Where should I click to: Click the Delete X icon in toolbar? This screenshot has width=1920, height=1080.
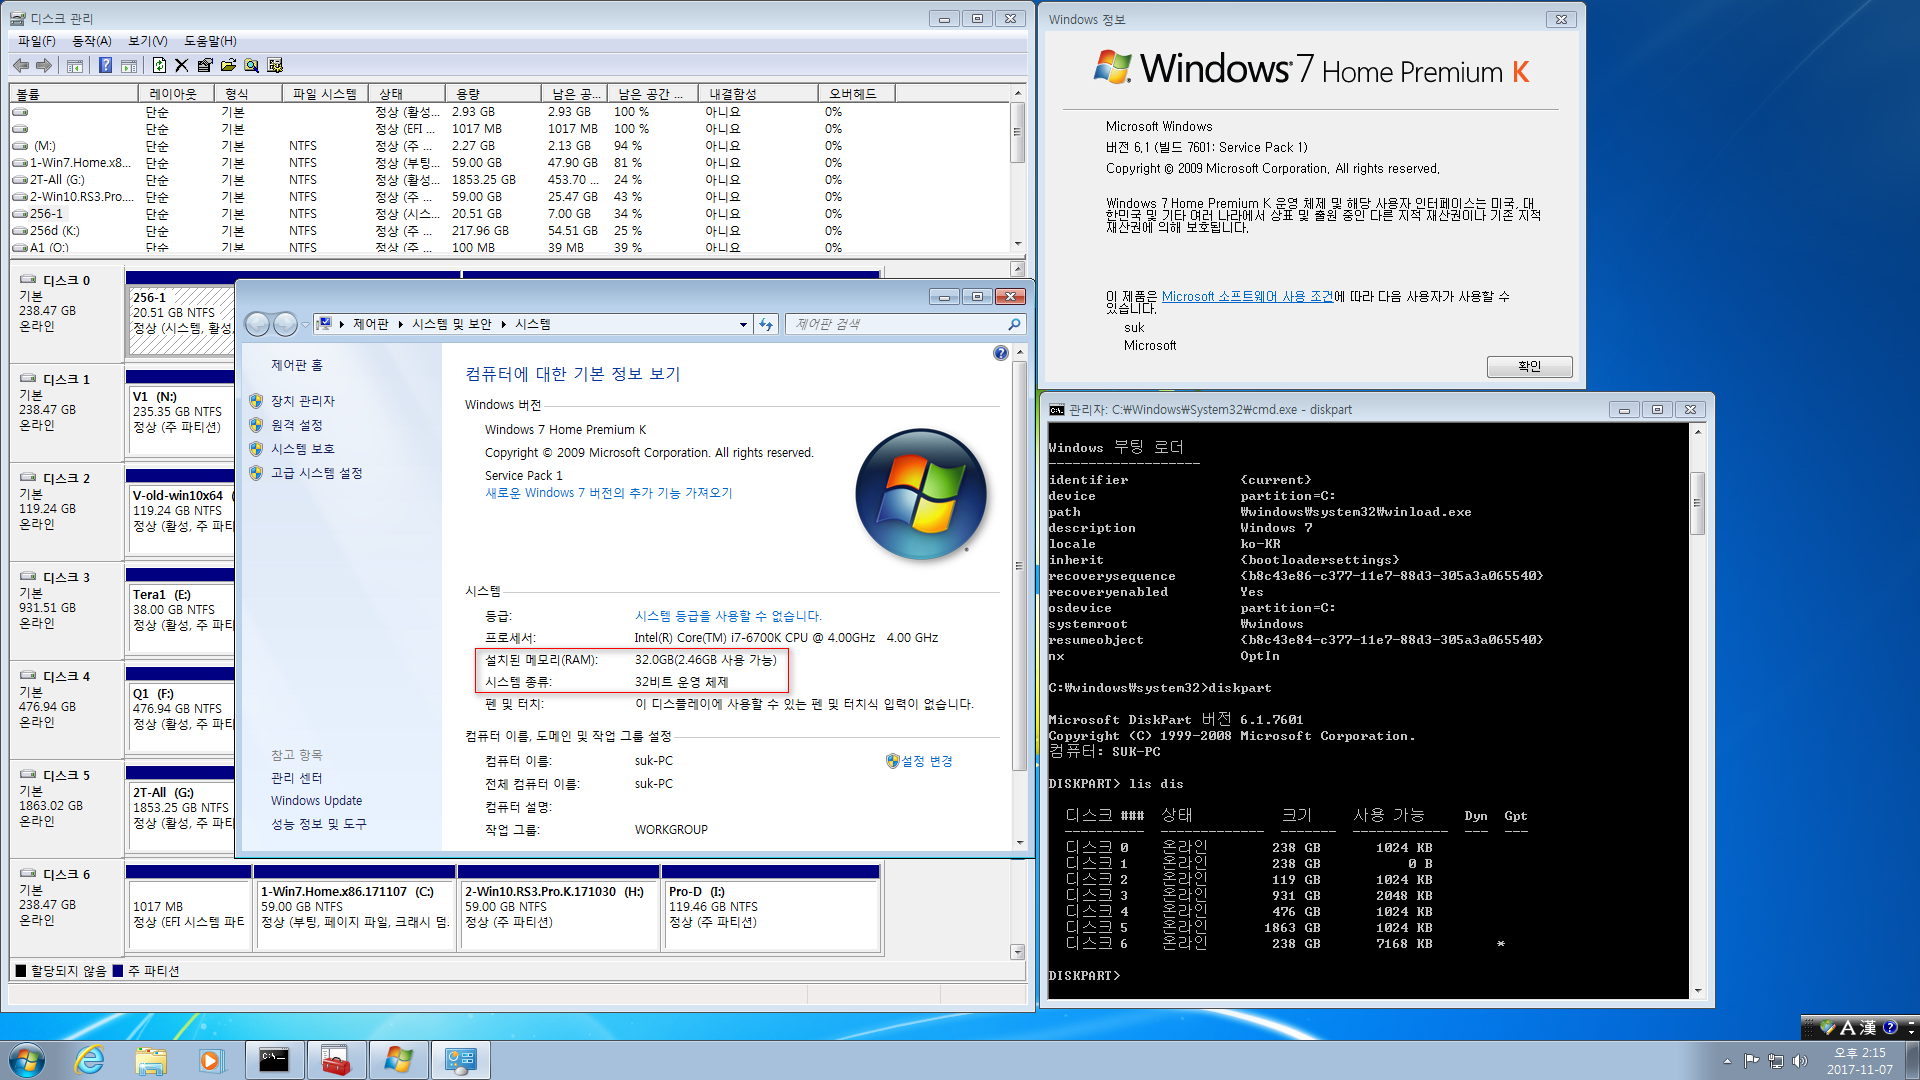[x=181, y=65]
